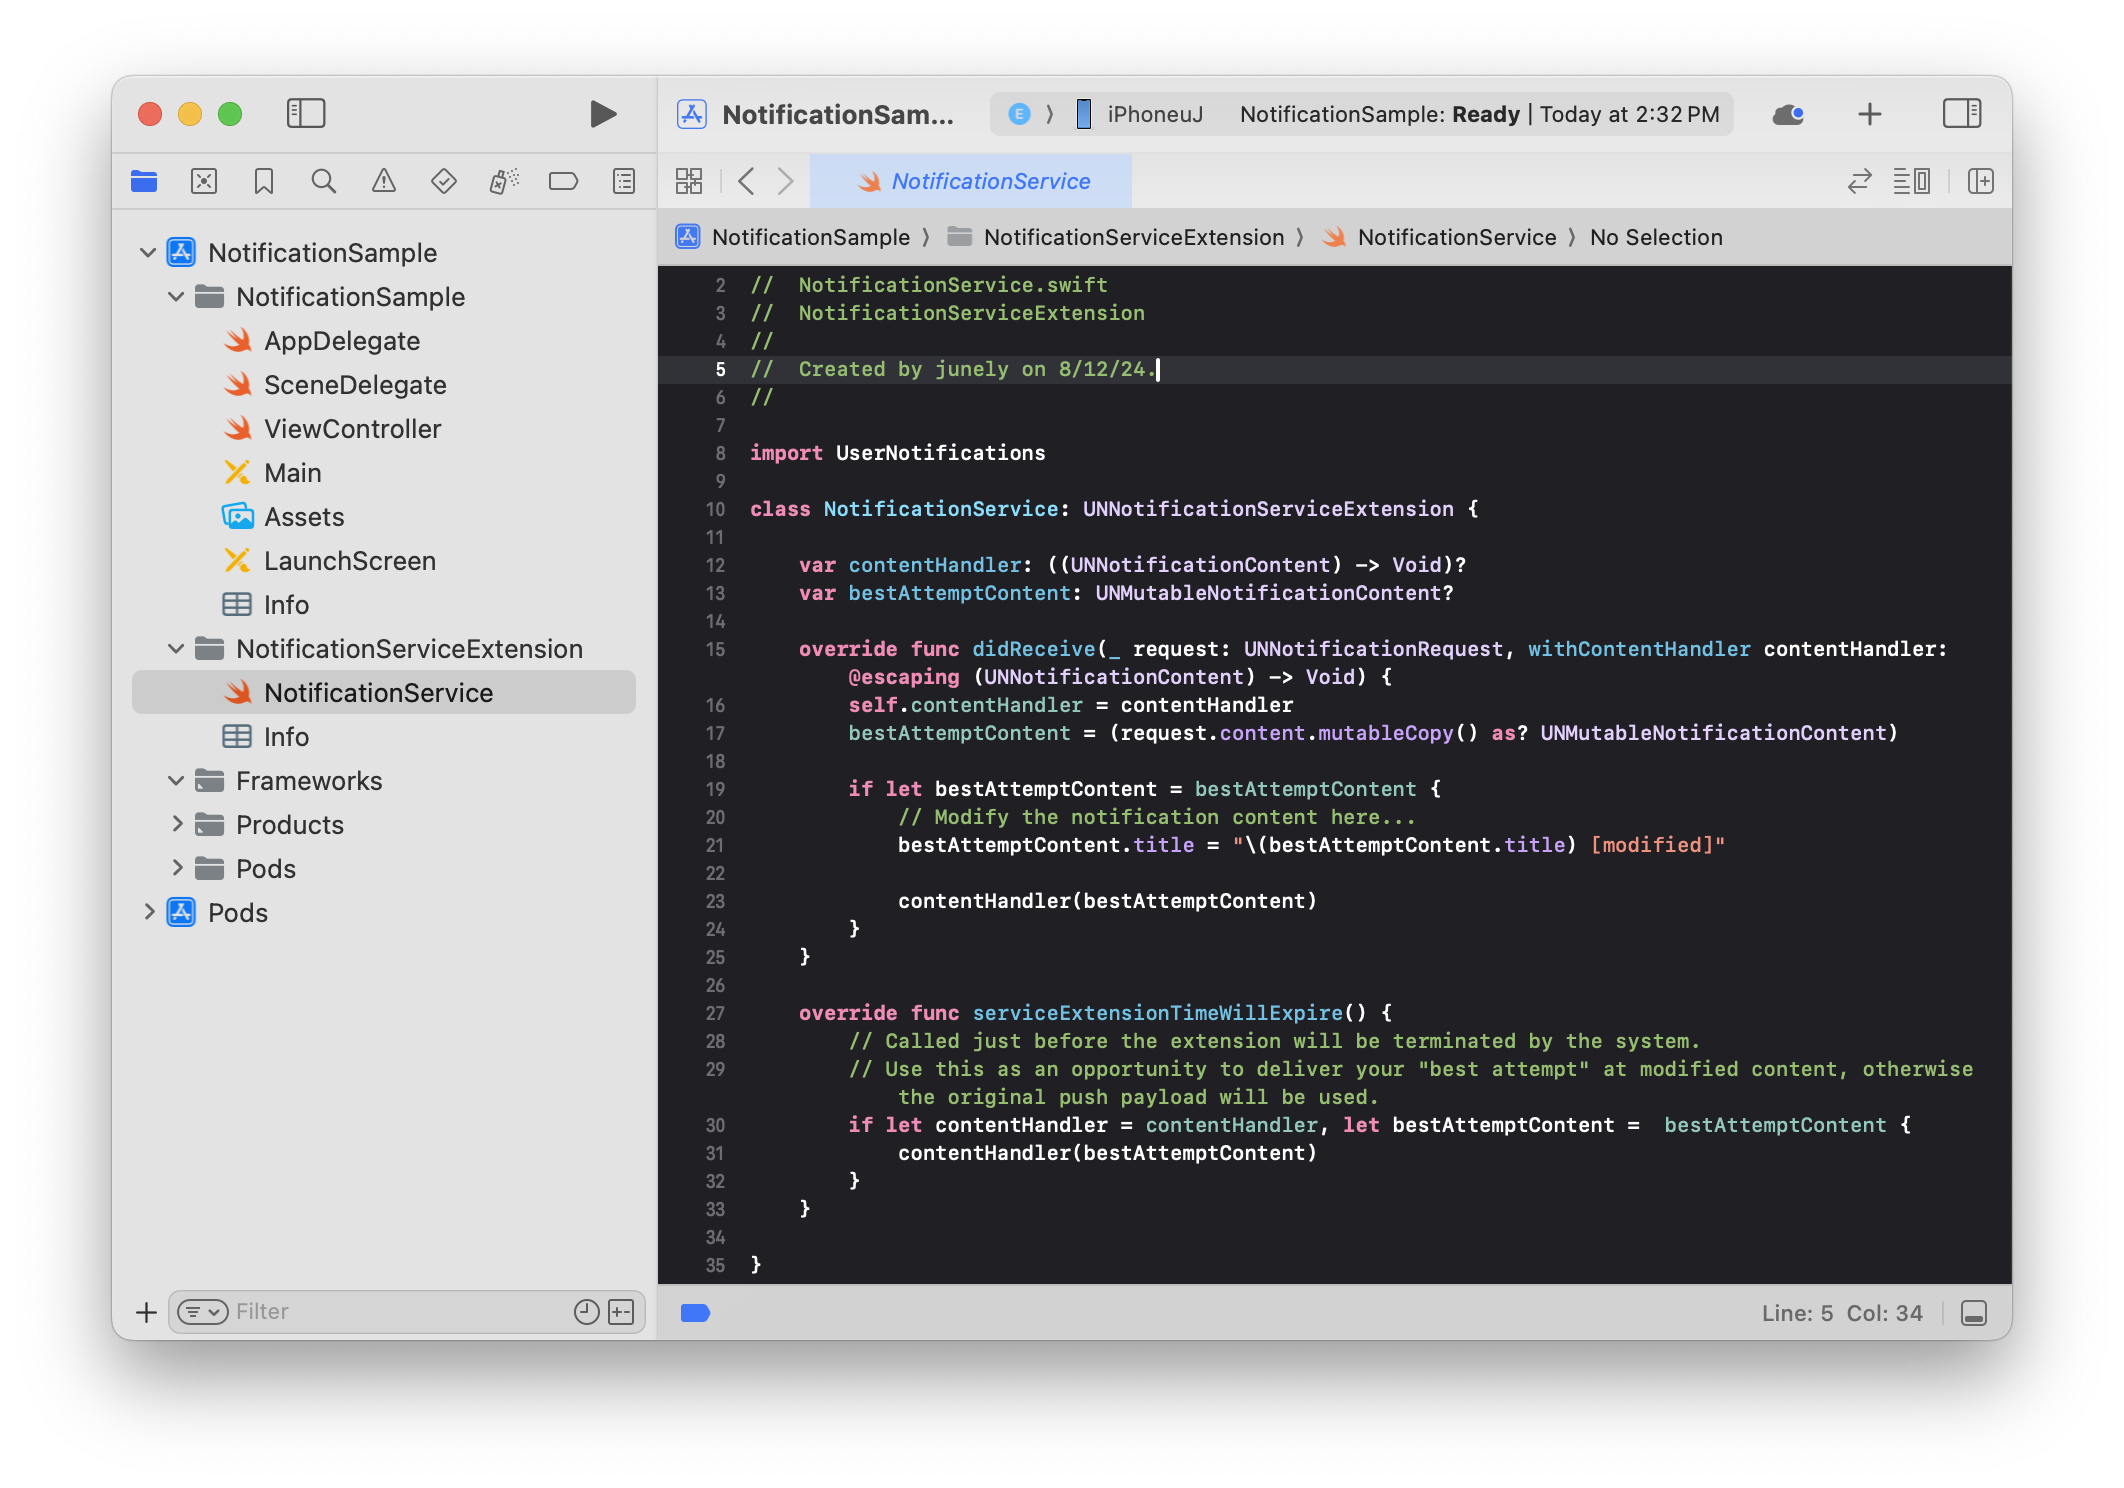Open the Report navigator icon
This screenshot has width=2124, height=1488.
[x=624, y=181]
